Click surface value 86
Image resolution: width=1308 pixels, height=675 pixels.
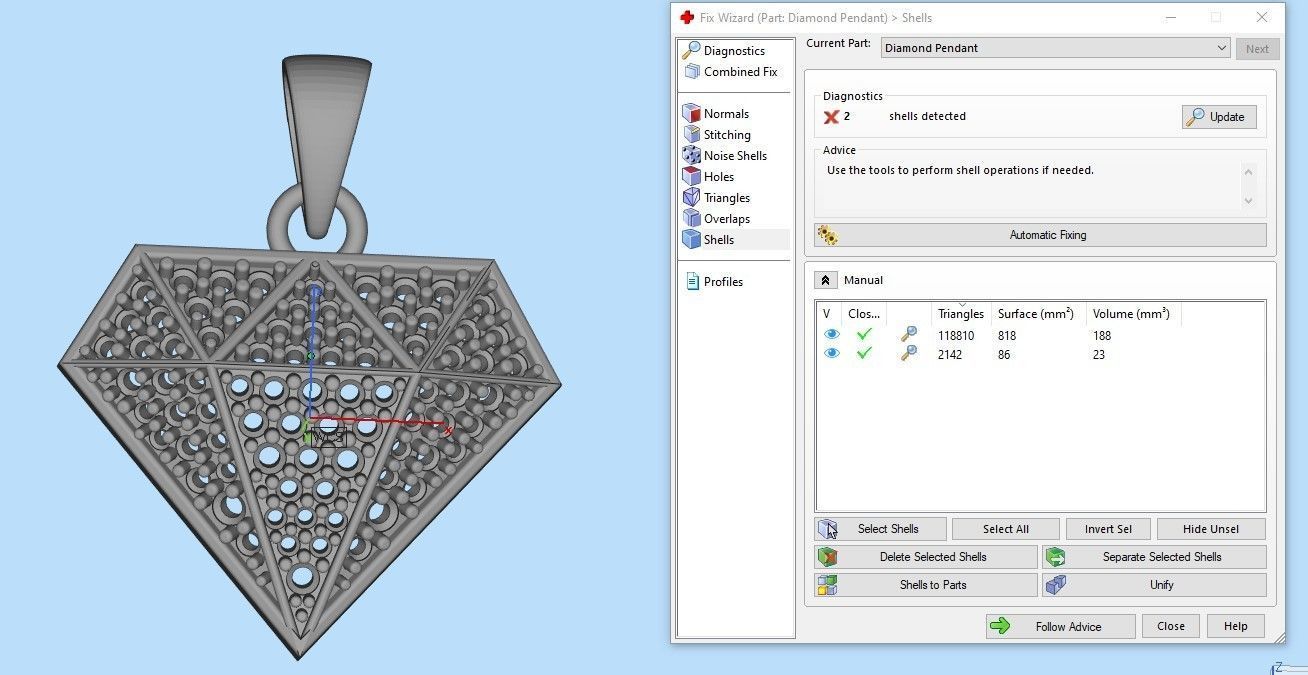pos(1004,355)
